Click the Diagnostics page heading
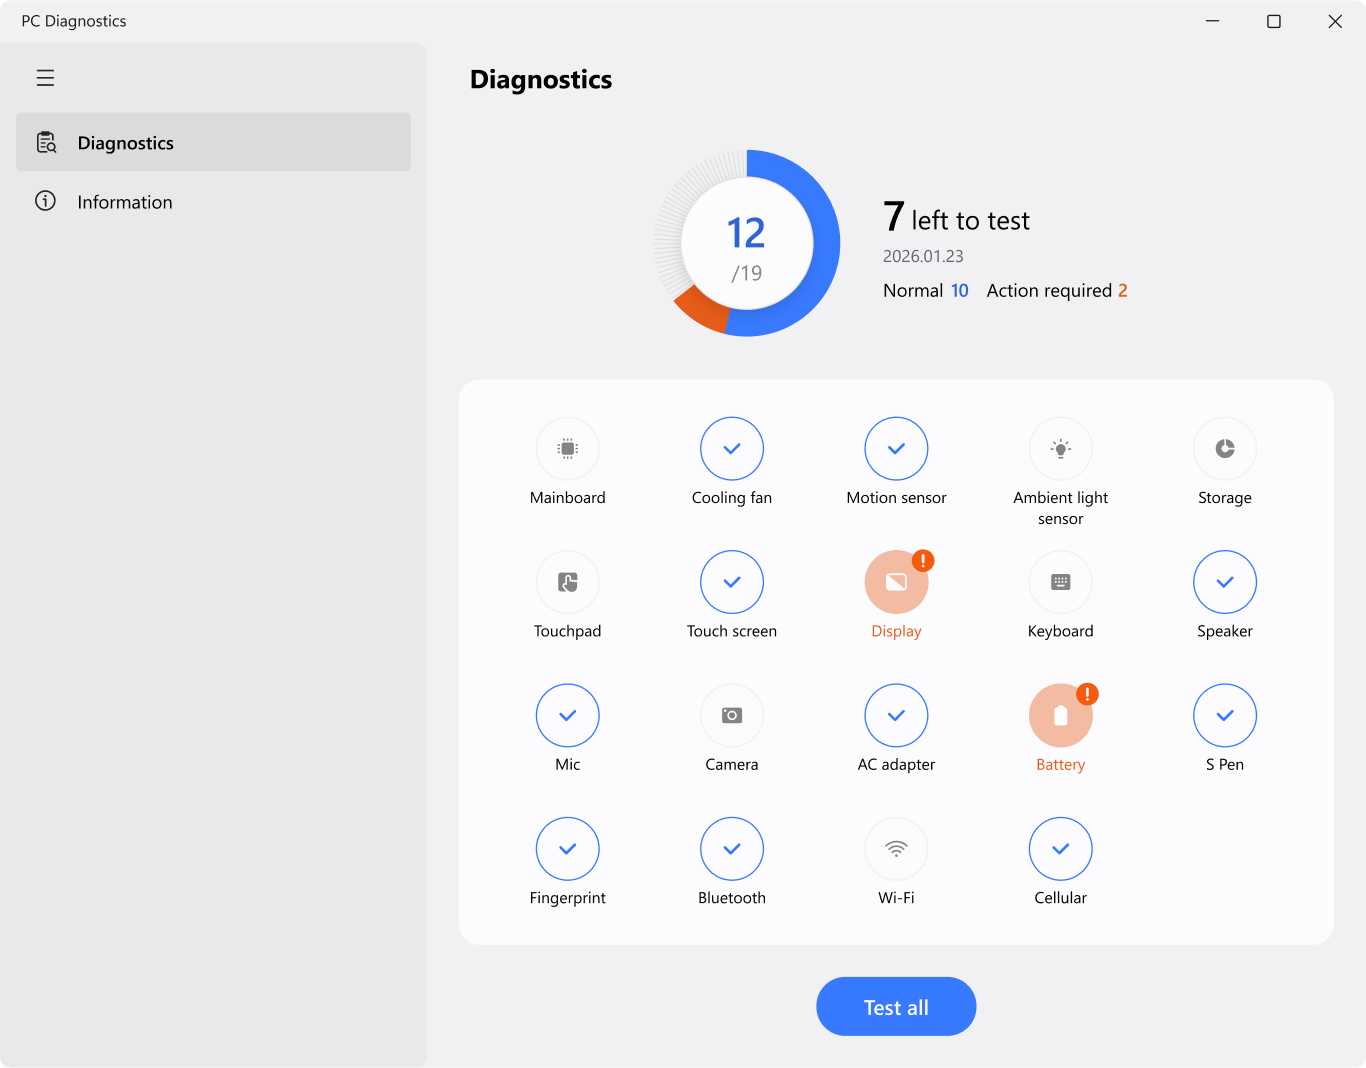1366x1068 pixels. point(541,80)
